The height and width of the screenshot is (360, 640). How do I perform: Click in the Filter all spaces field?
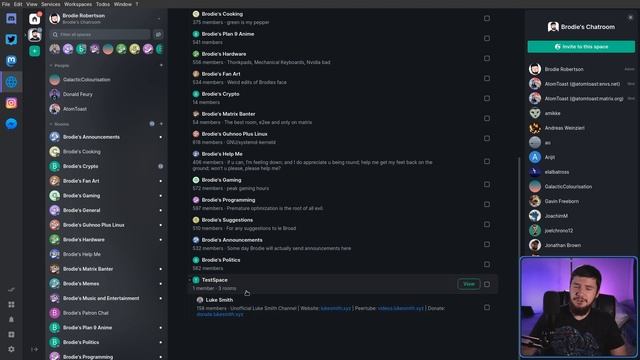(x=100, y=35)
